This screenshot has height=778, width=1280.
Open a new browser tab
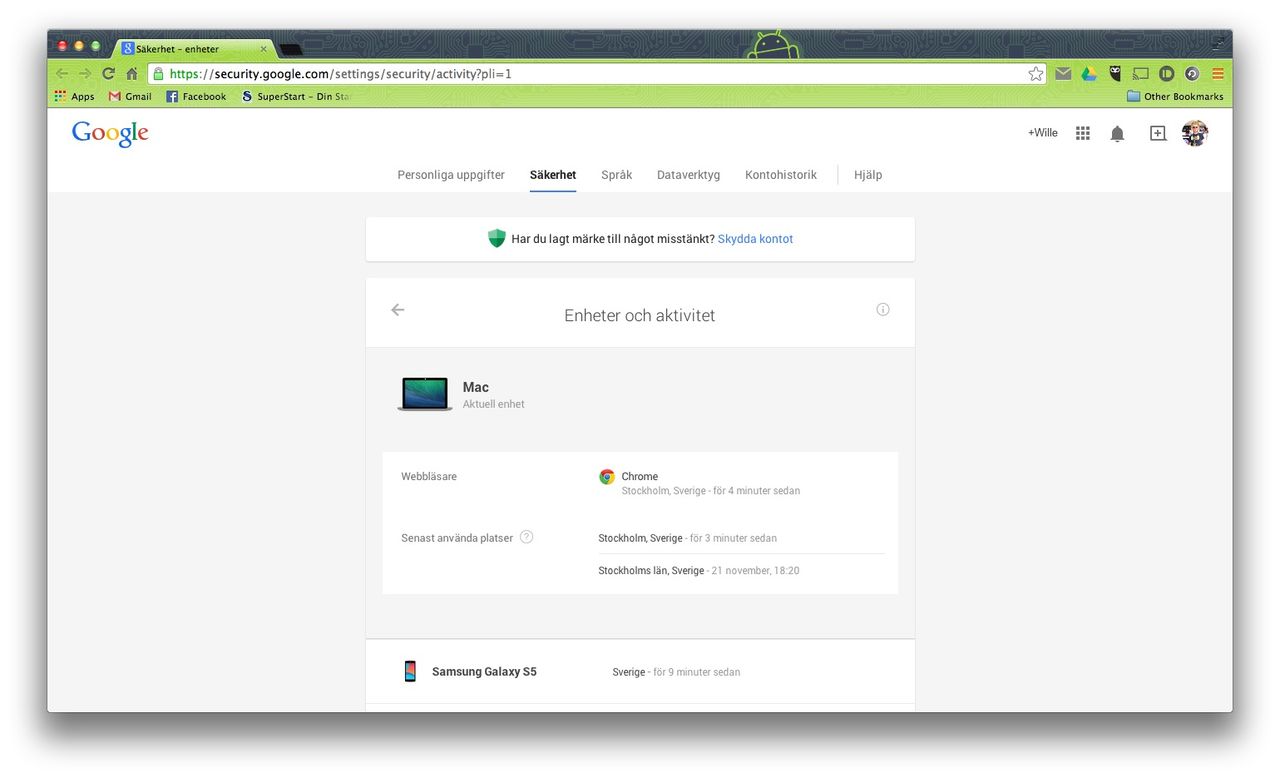pos(291,49)
